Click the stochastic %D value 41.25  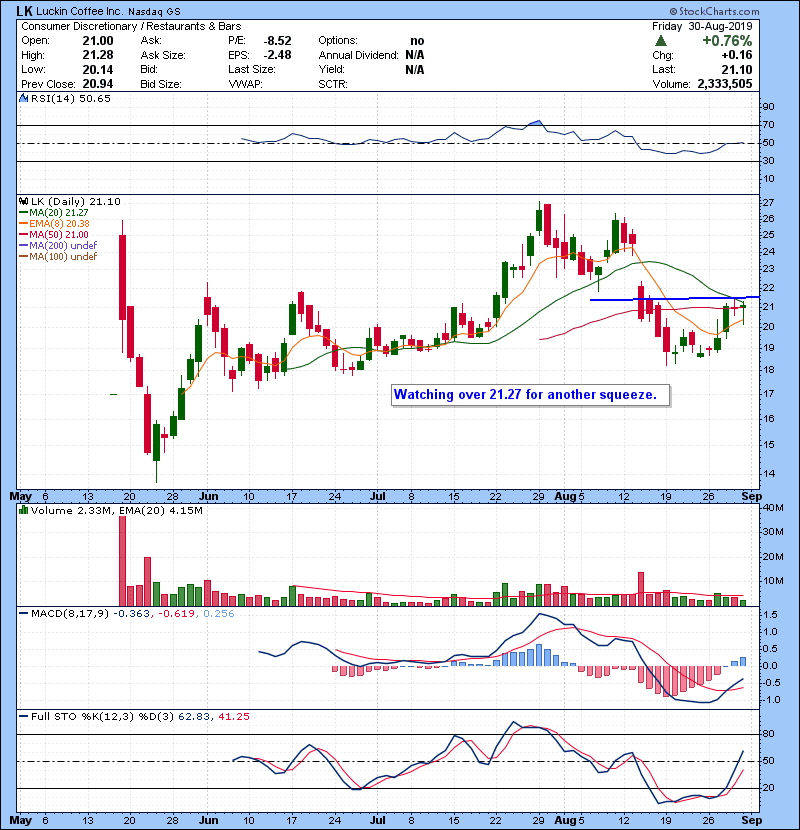click(233, 717)
